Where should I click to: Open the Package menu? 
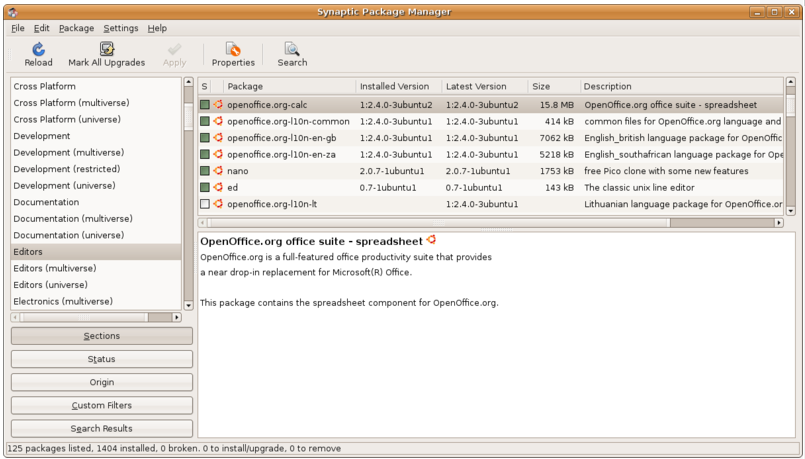click(76, 28)
